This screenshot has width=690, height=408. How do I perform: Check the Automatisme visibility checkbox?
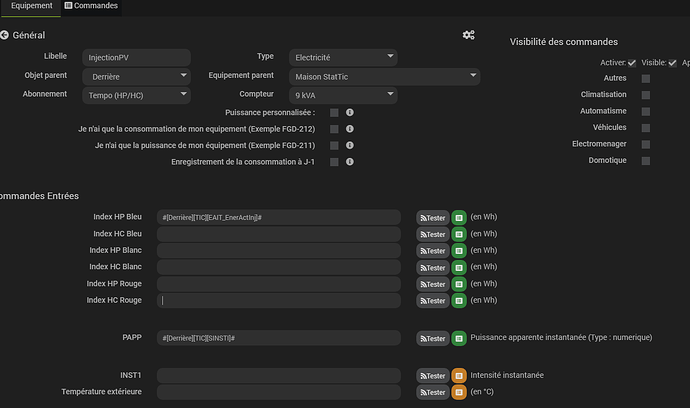click(x=646, y=111)
